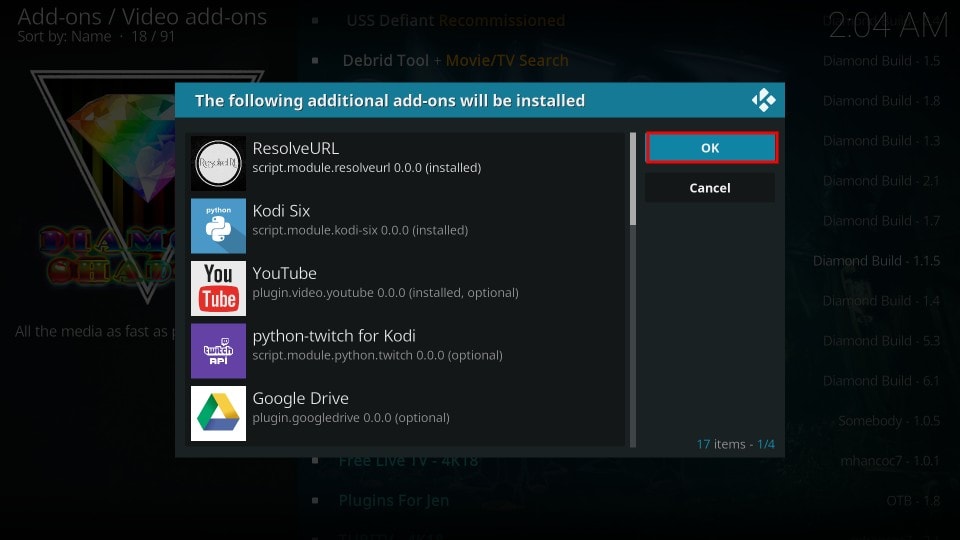Screen dimensions: 960x540
Task: Select the Google Drive entry title
Action: tap(301, 399)
